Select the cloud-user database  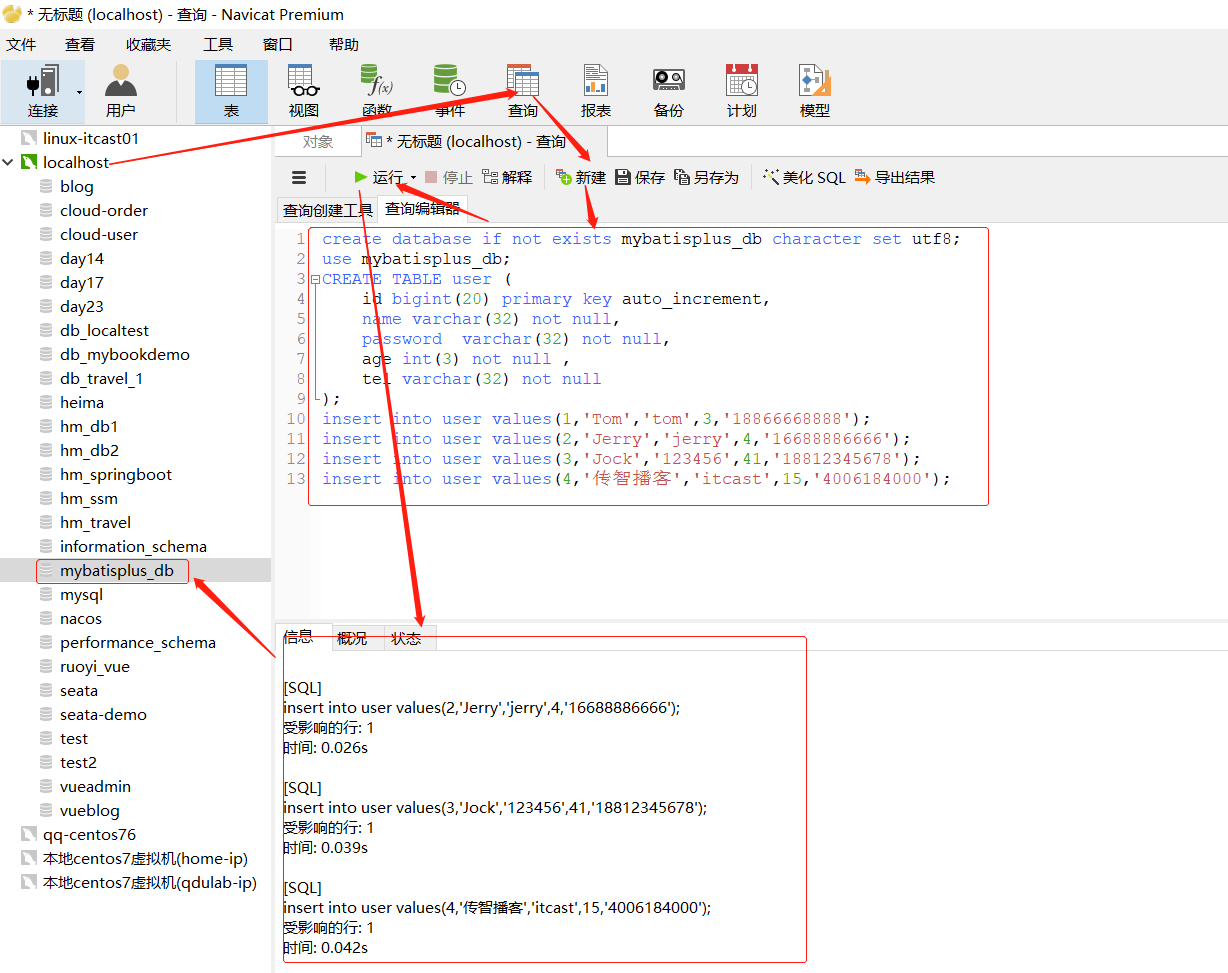(x=99, y=234)
